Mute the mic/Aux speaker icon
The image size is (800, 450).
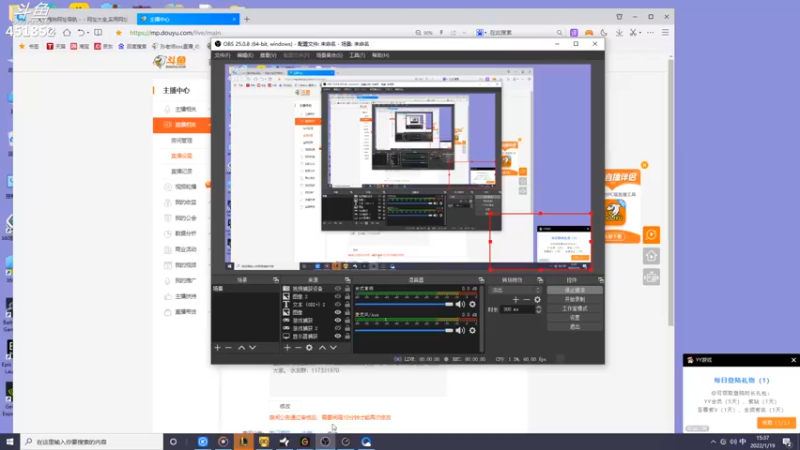(460, 330)
